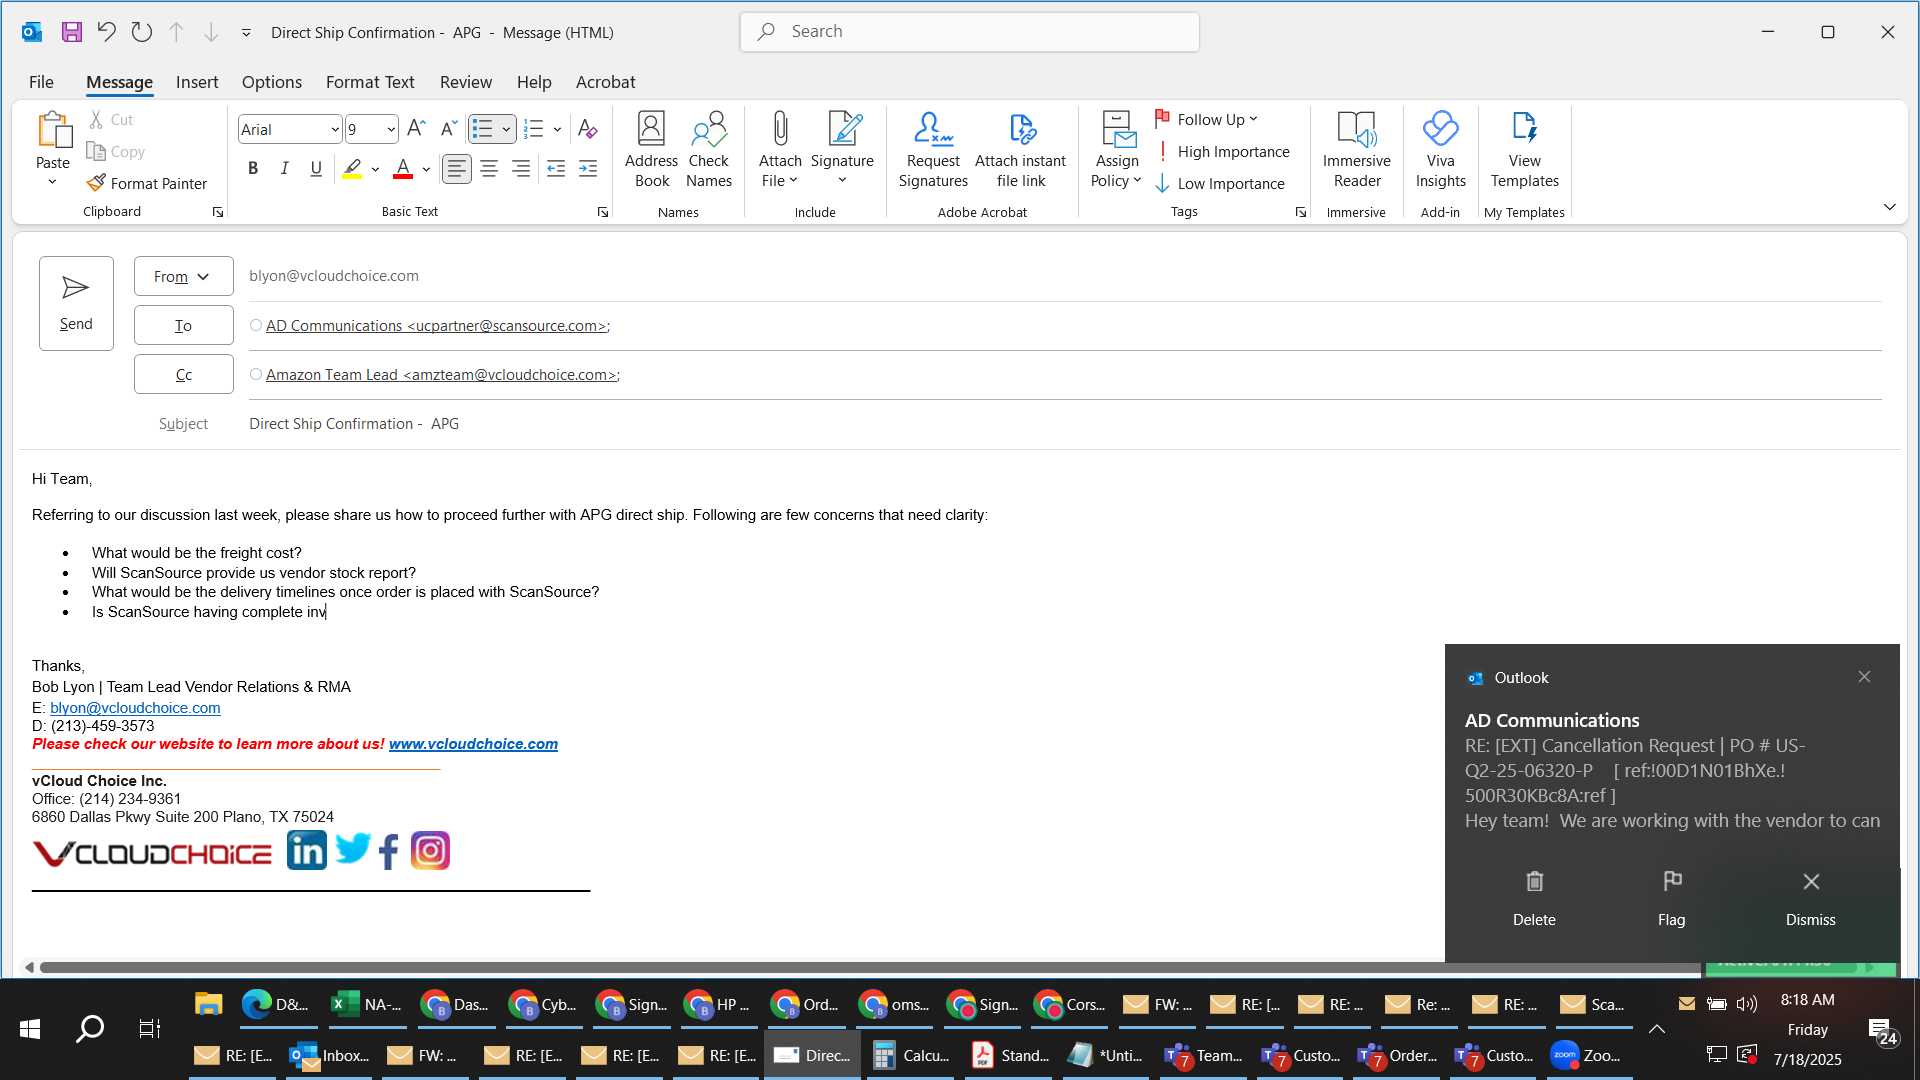The width and height of the screenshot is (1920, 1080).
Task: Click the Cc recipients button
Action: (x=184, y=374)
